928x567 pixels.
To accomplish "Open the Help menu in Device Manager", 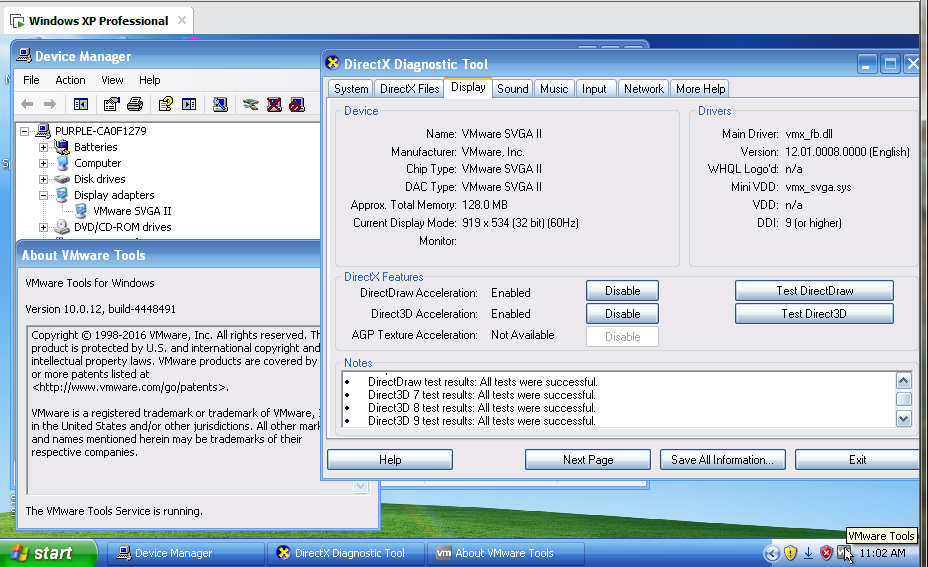I will coord(150,80).
